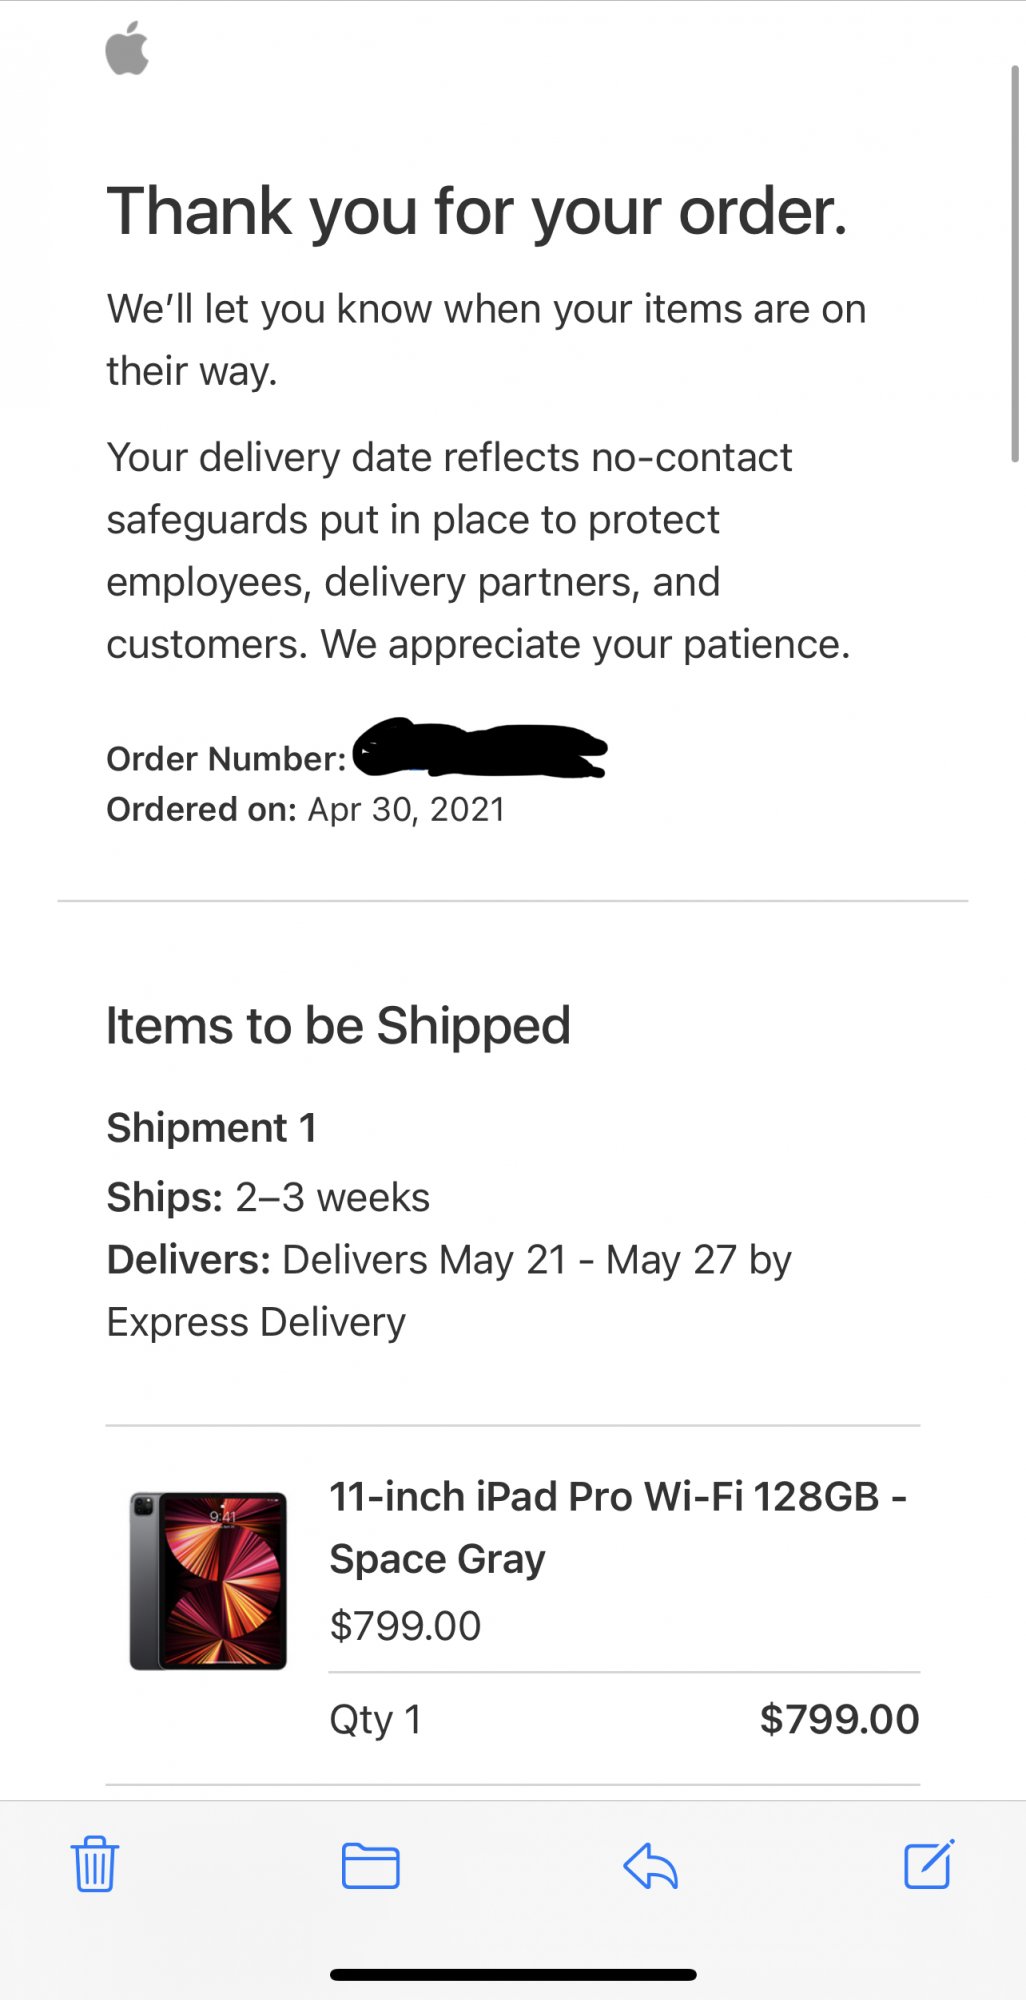Select the 11-inch iPad Pro product title

click(x=617, y=1527)
